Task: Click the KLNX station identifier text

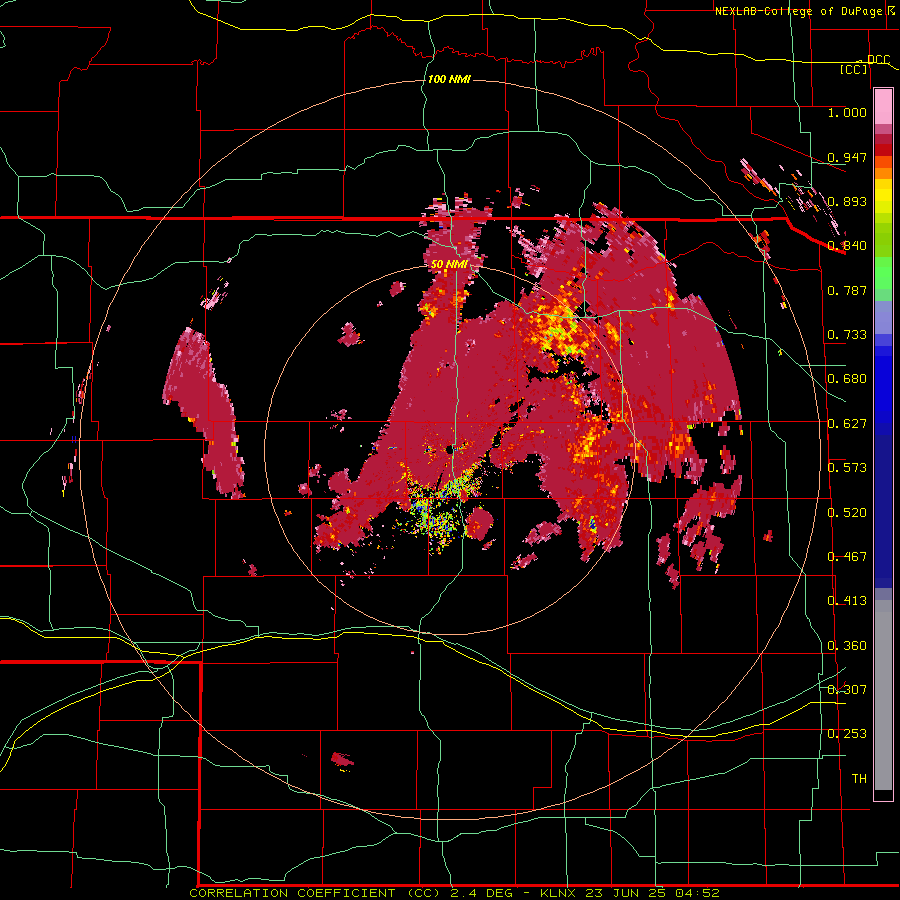Action: click(559, 893)
